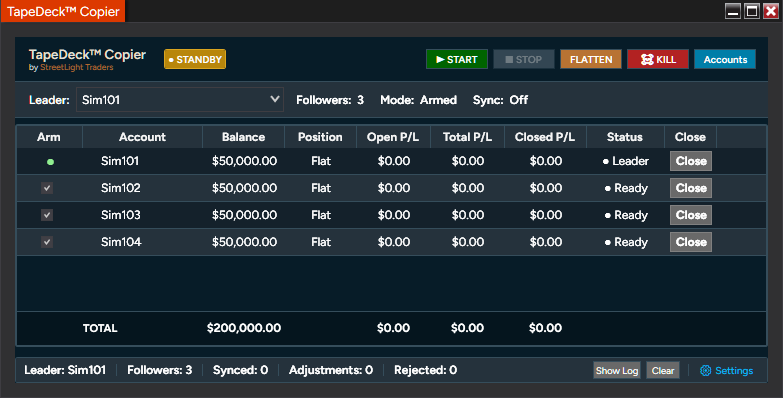Select the Sim101 account name cell

[120, 161]
